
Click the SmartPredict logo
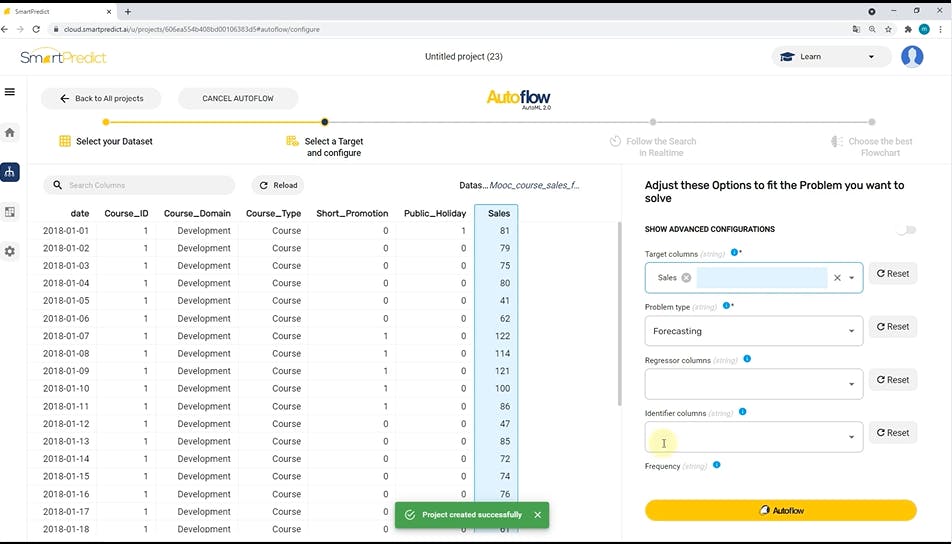click(x=63, y=56)
